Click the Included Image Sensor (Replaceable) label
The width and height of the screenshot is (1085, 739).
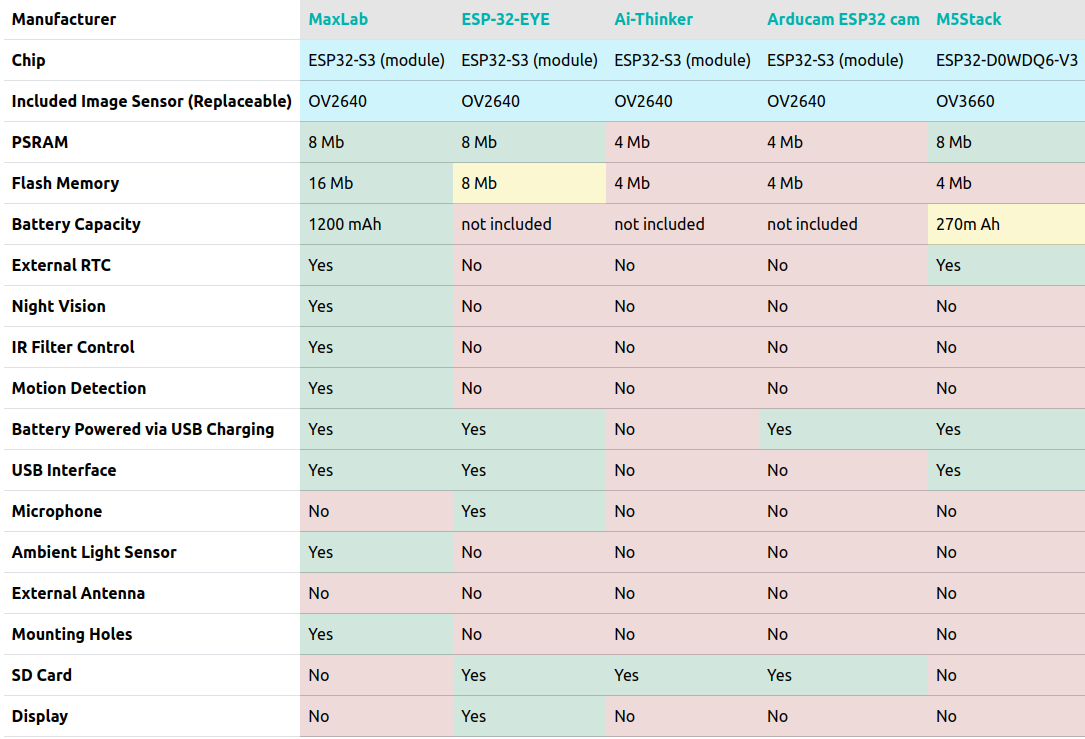pos(152,101)
